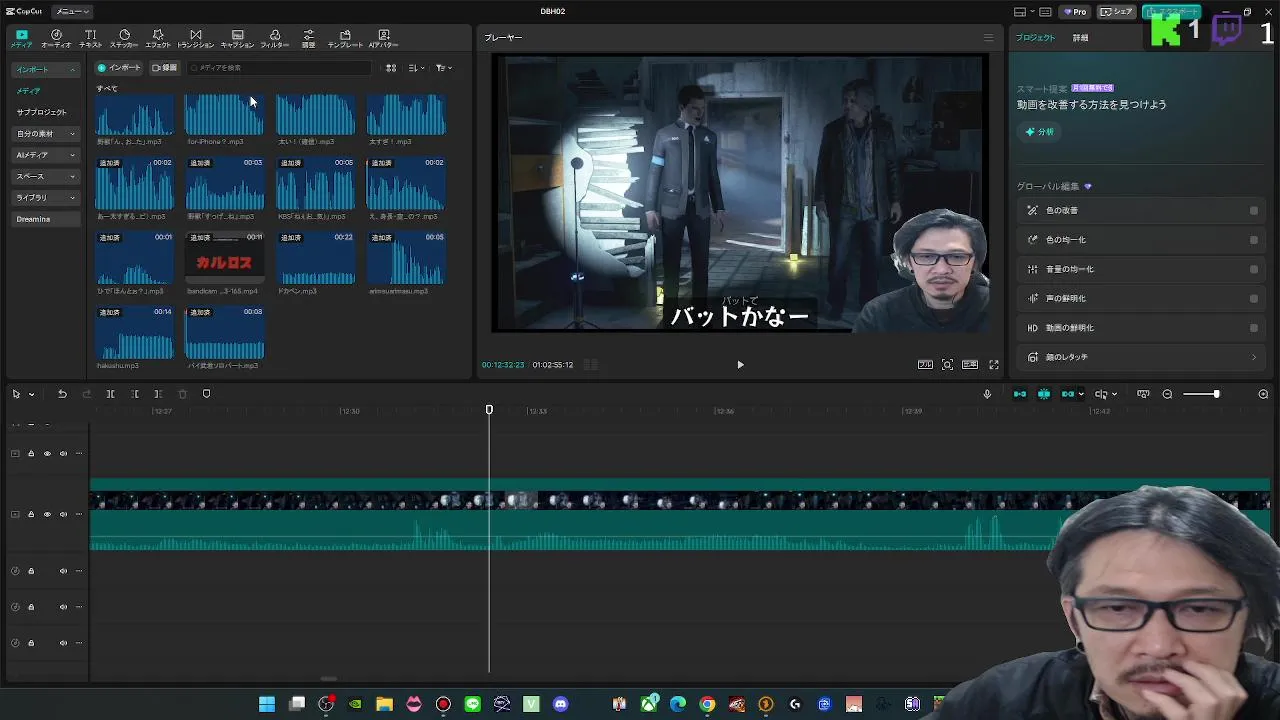This screenshot has height=720, width=1280.
Task: Click the シェア share button
Action: [x=1116, y=12]
